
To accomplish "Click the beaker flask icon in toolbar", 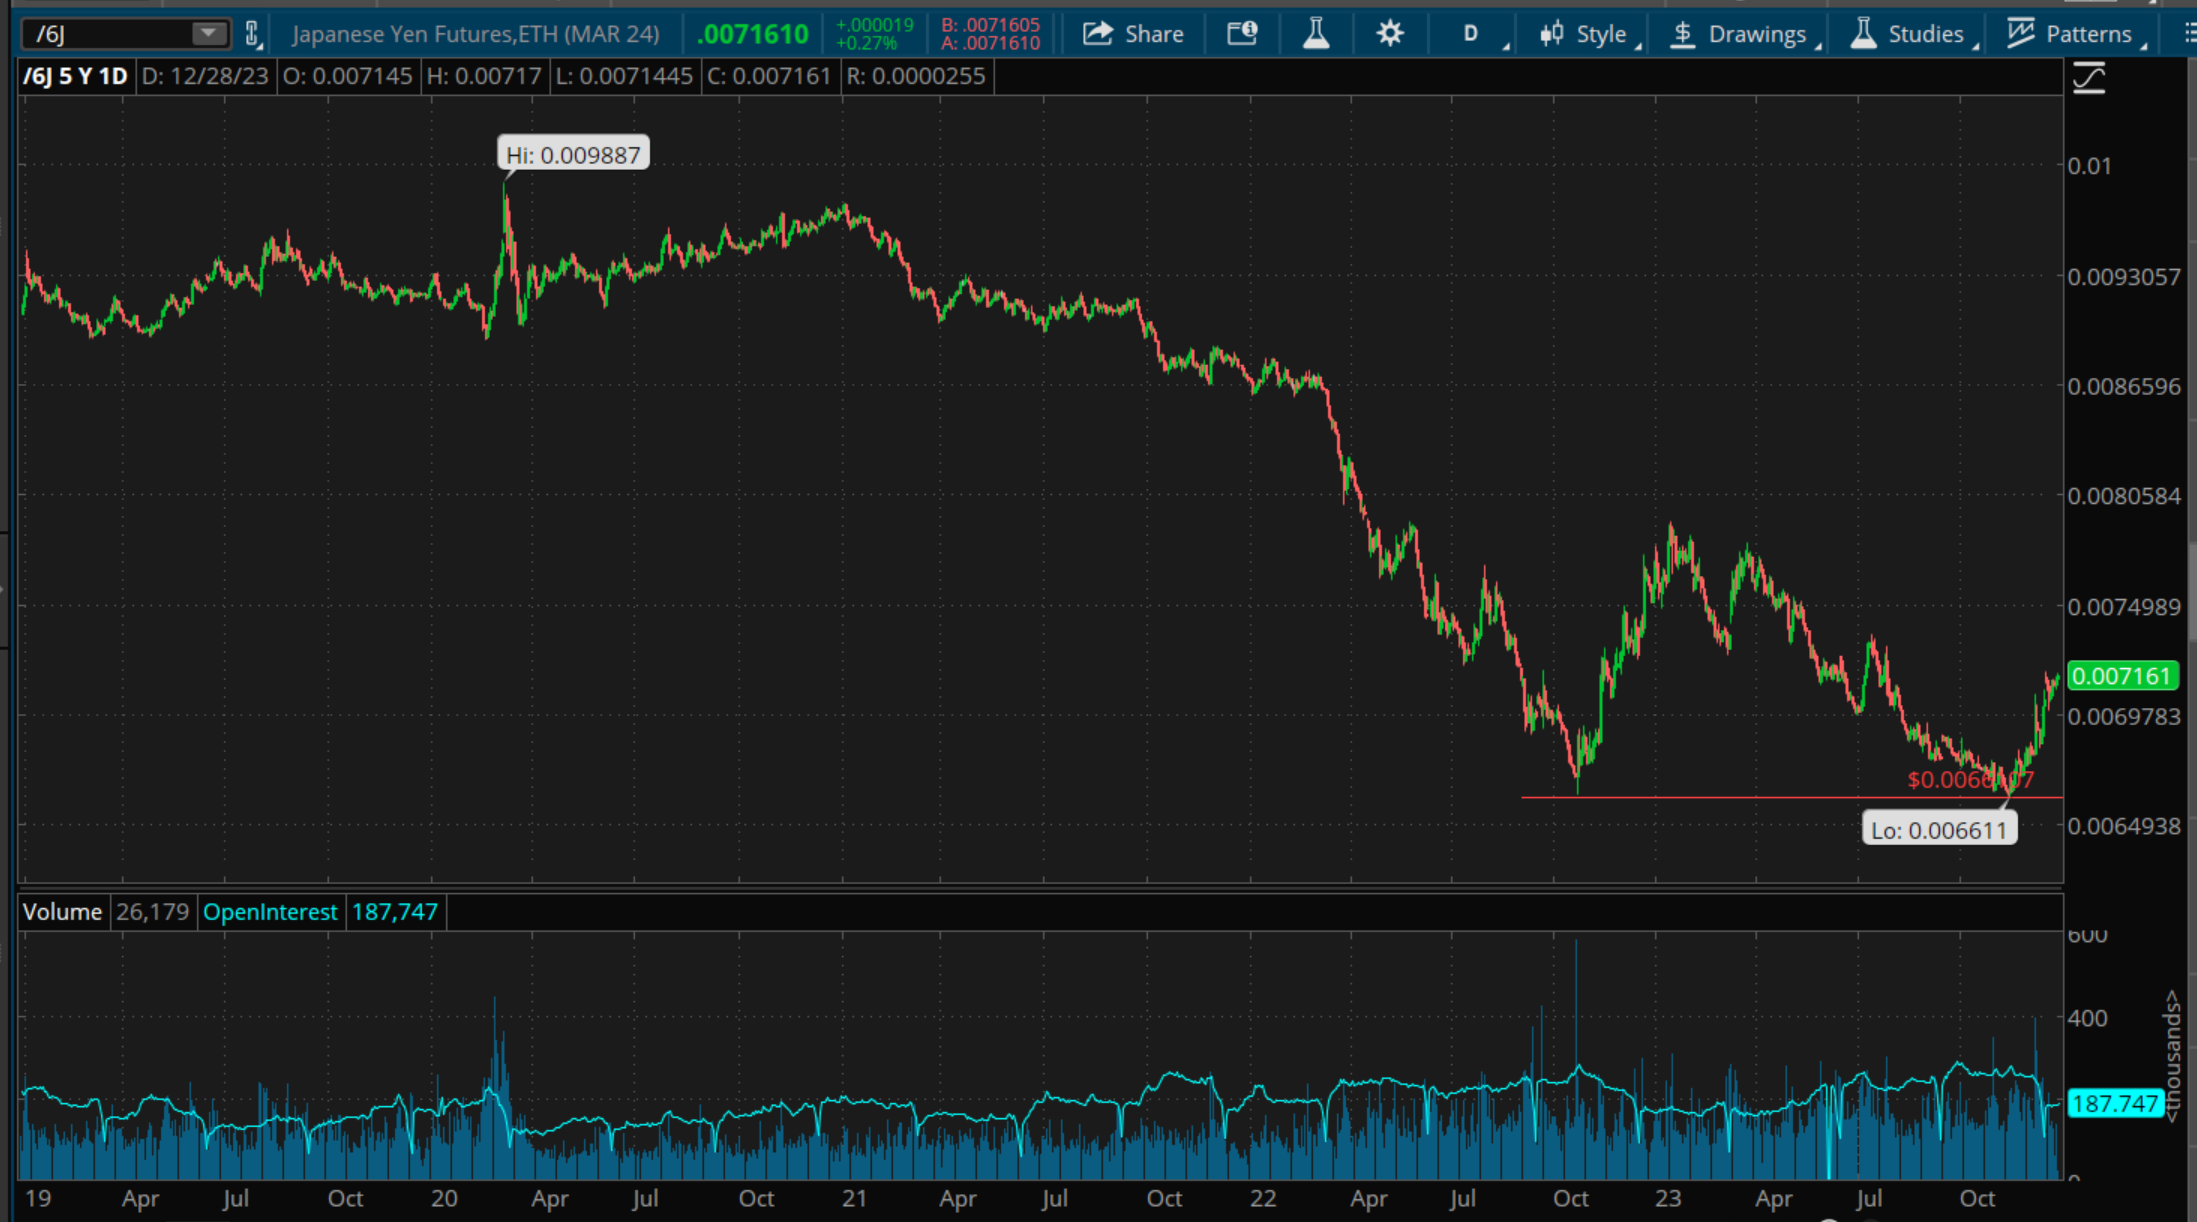I will point(1316,34).
